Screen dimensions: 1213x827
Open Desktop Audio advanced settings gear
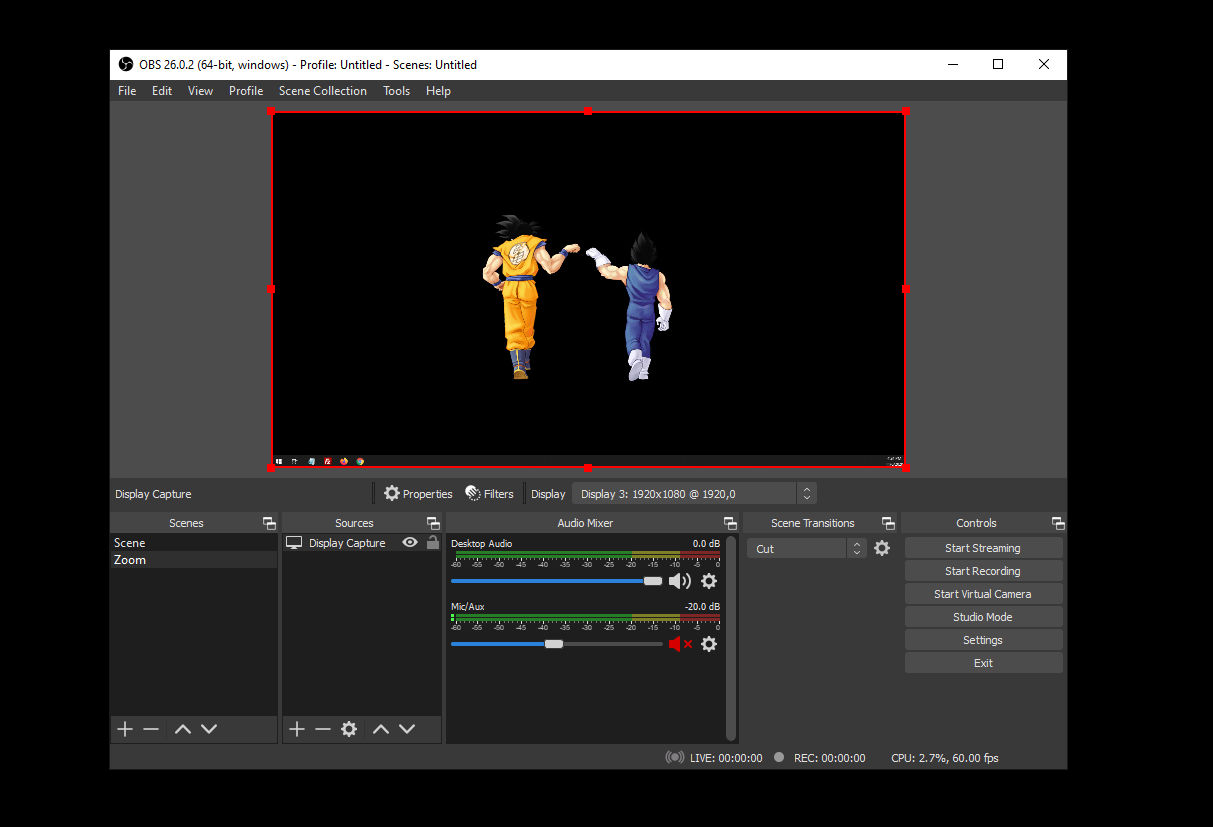(x=709, y=581)
